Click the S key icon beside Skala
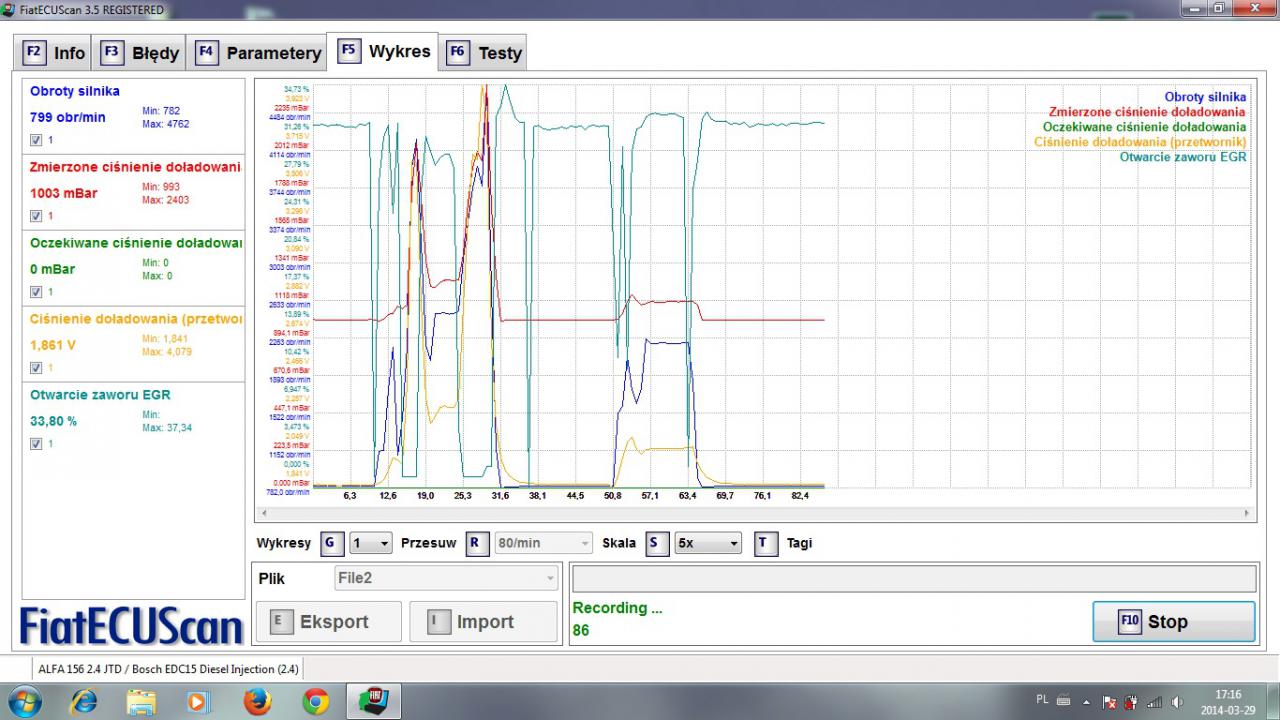Image resolution: width=1280 pixels, height=720 pixels. (657, 543)
